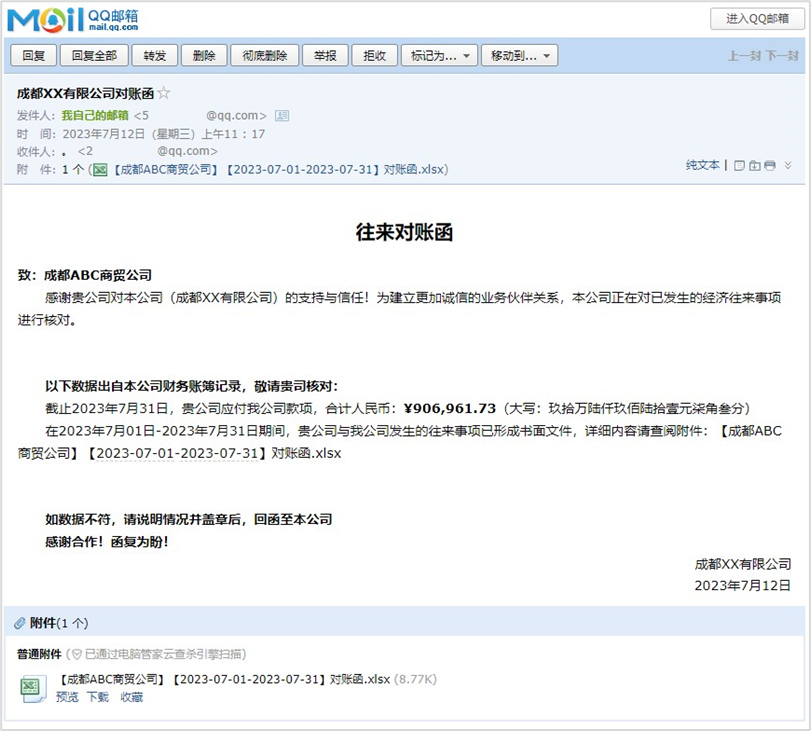This screenshot has width=811, height=731.
Task: Click the 回复 button
Action: click(x=33, y=56)
